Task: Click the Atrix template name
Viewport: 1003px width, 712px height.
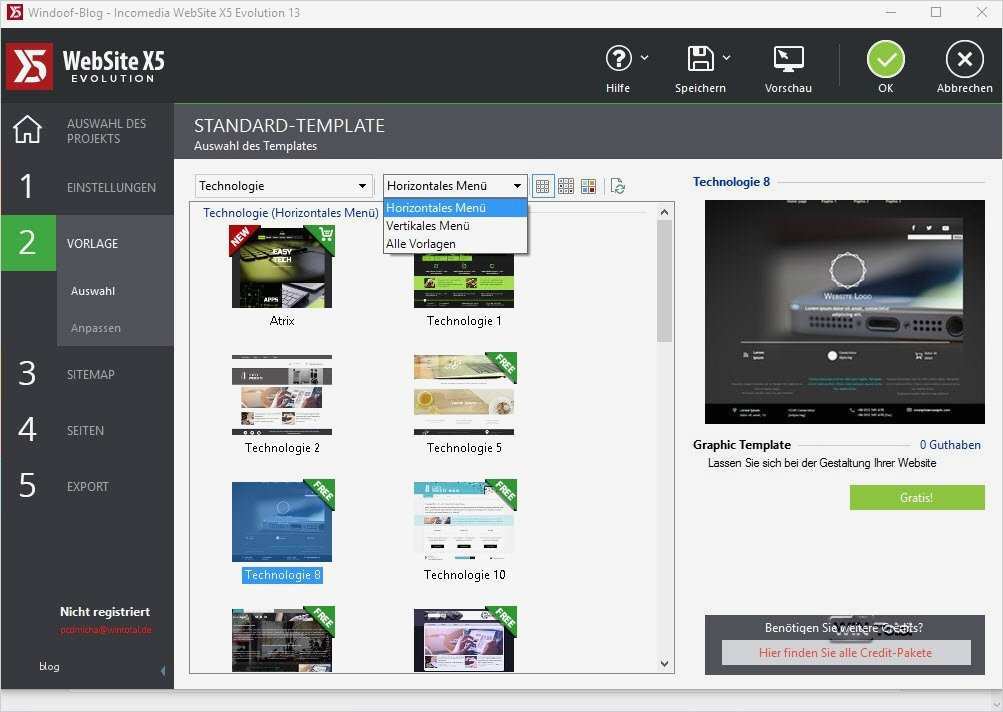Action: click(282, 321)
